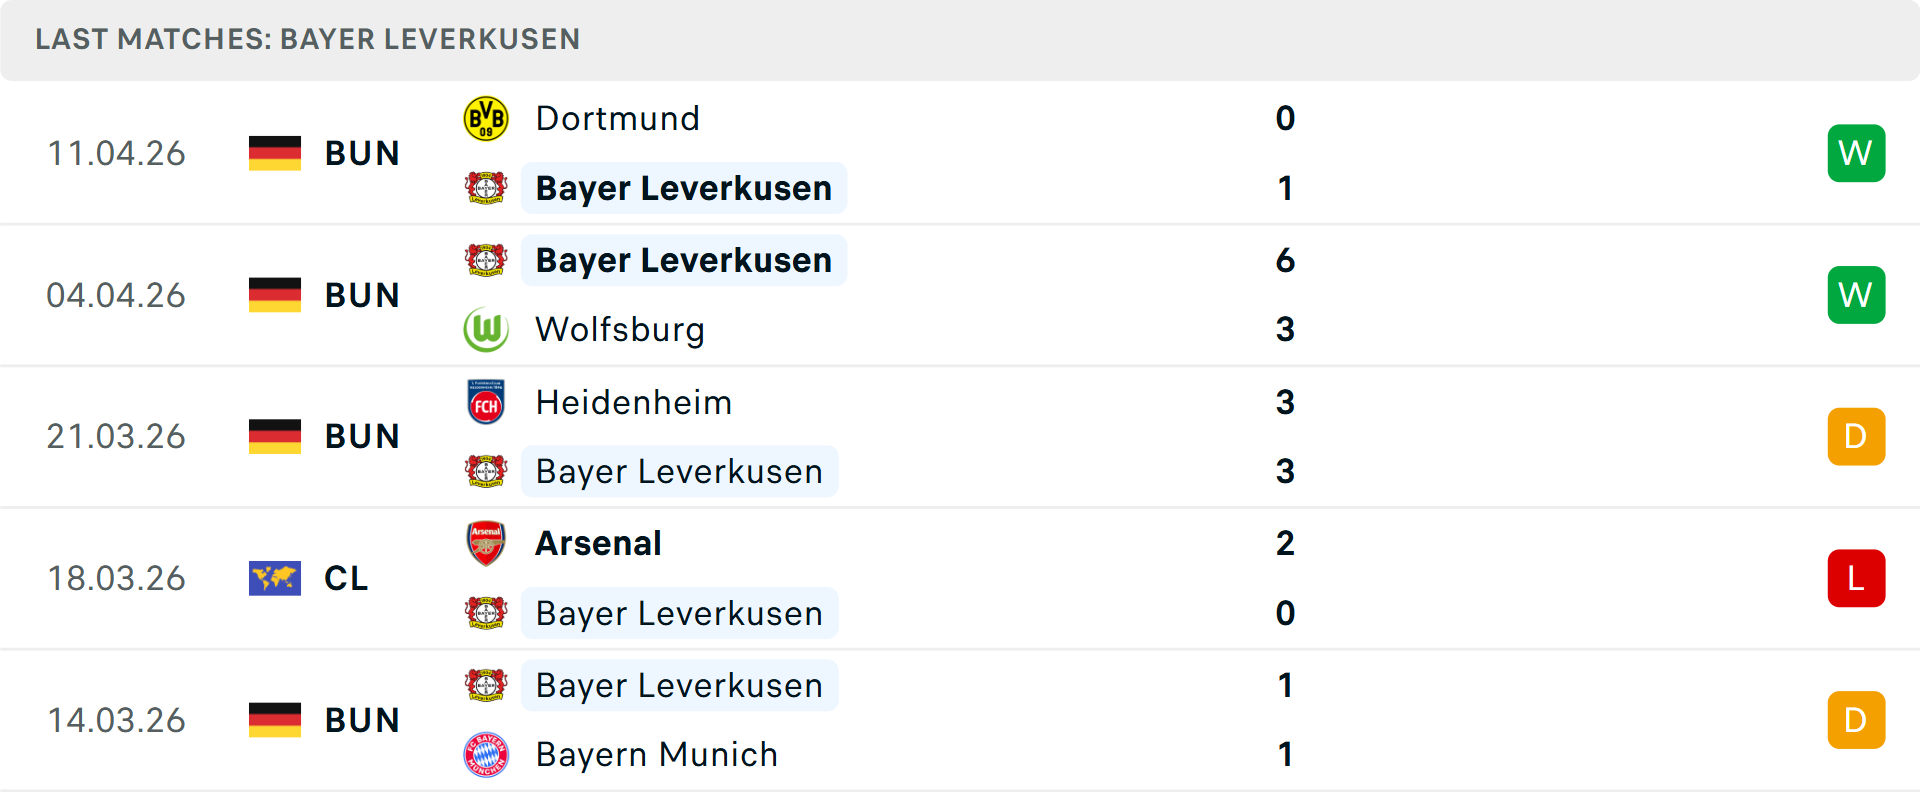Open Bayer Leverkusen team page from Dortmund match
The width and height of the screenshot is (1920, 792).
(x=683, y=188)
